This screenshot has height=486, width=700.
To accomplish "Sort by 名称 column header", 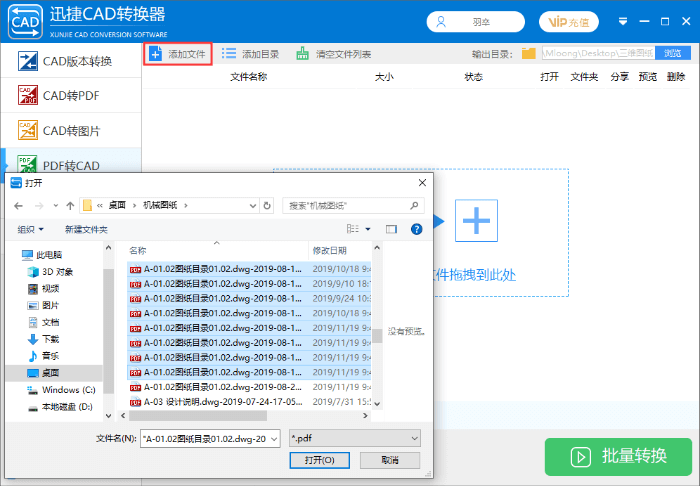I will pyautogui.click(x=138, y=251).
